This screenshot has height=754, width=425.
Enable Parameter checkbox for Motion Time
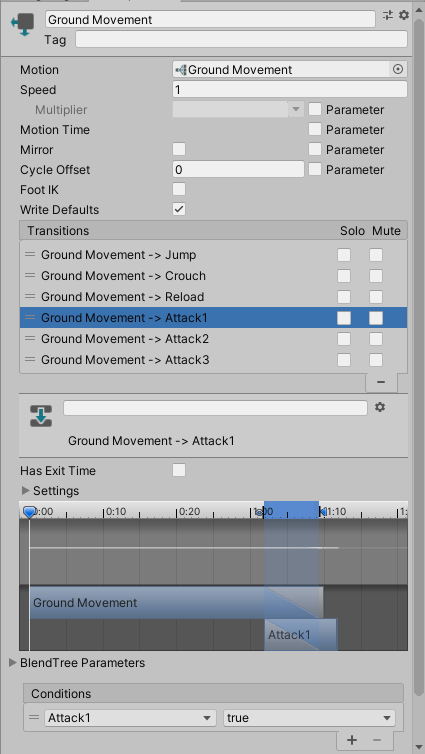[315, 129]
